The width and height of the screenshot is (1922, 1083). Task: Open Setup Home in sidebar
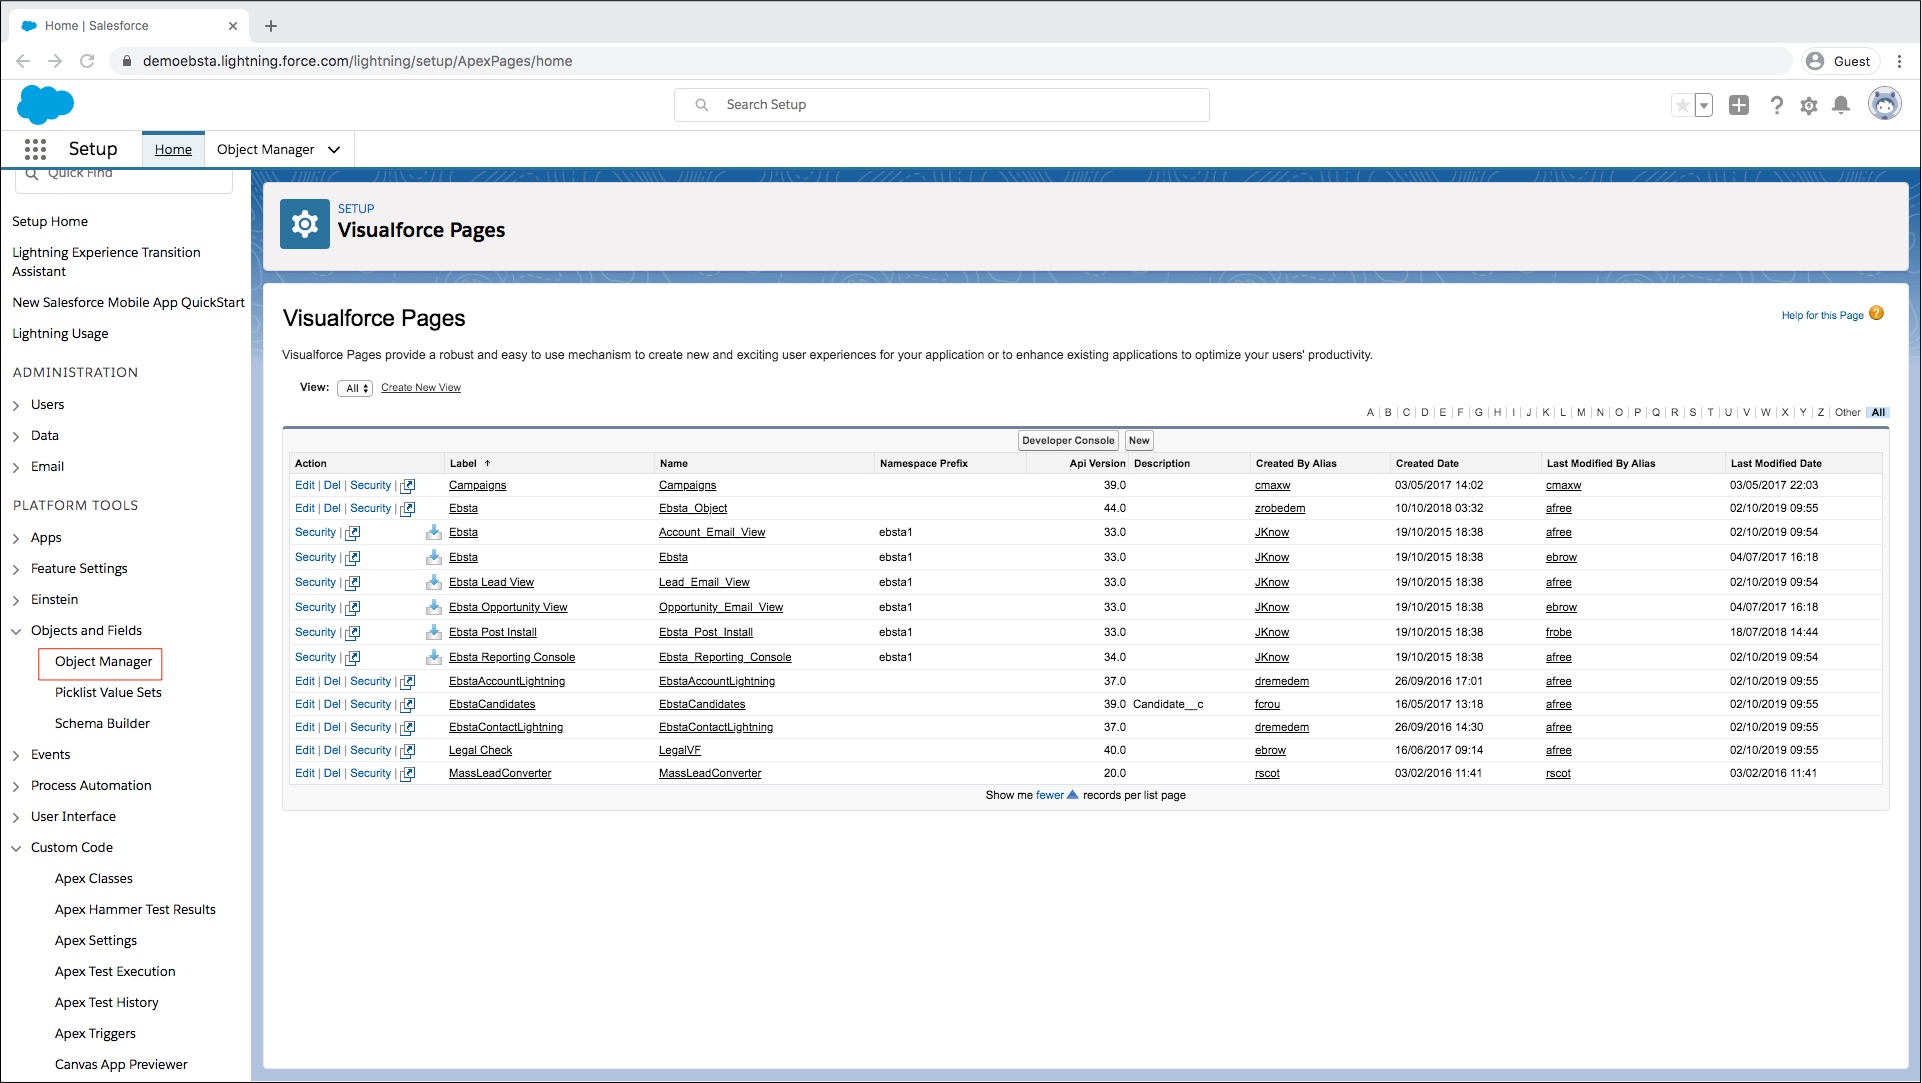coord(50,221)
